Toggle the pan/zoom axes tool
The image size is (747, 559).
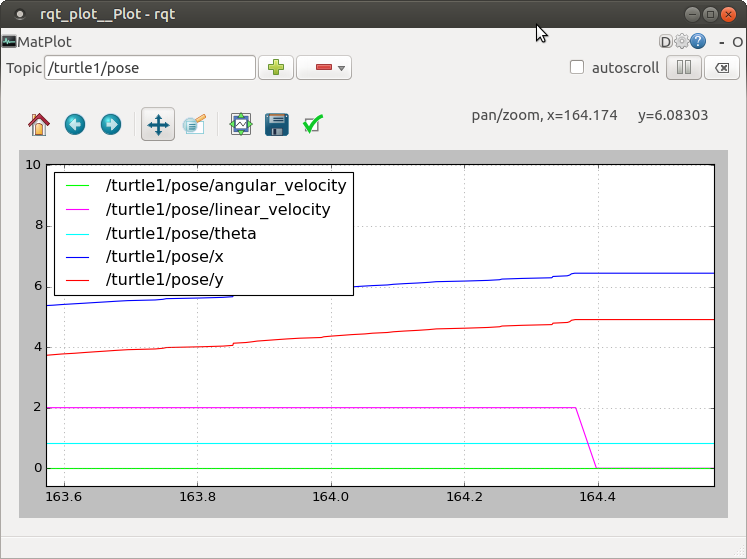[x=158, y=125]
